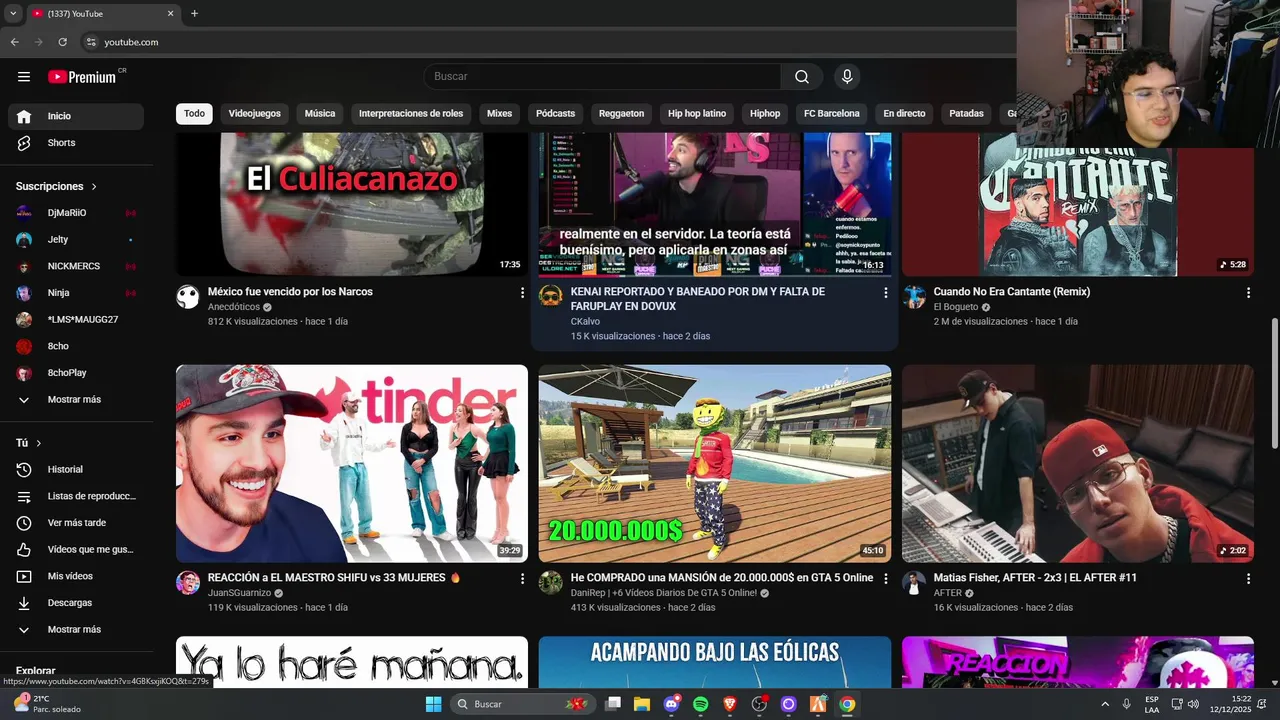The image size is (1280, 720).
Task: Open 8choPlay subscription channel
Action: [x=76, y=373]
